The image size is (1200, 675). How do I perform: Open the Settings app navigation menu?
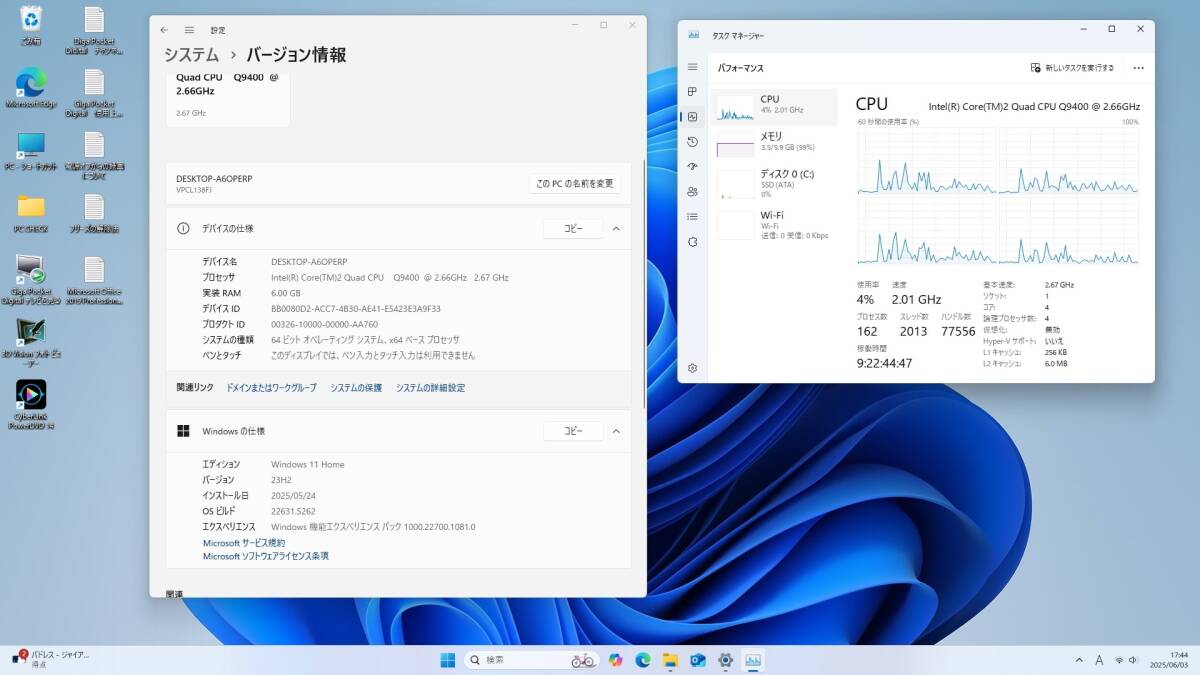189,30
